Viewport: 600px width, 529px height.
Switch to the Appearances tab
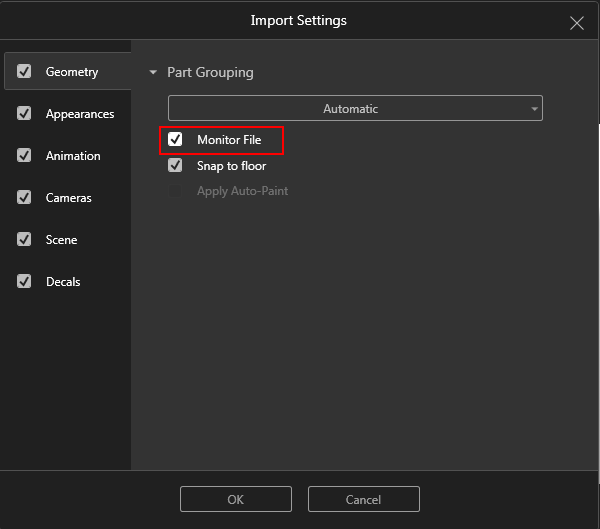click(x=80, y=114)
